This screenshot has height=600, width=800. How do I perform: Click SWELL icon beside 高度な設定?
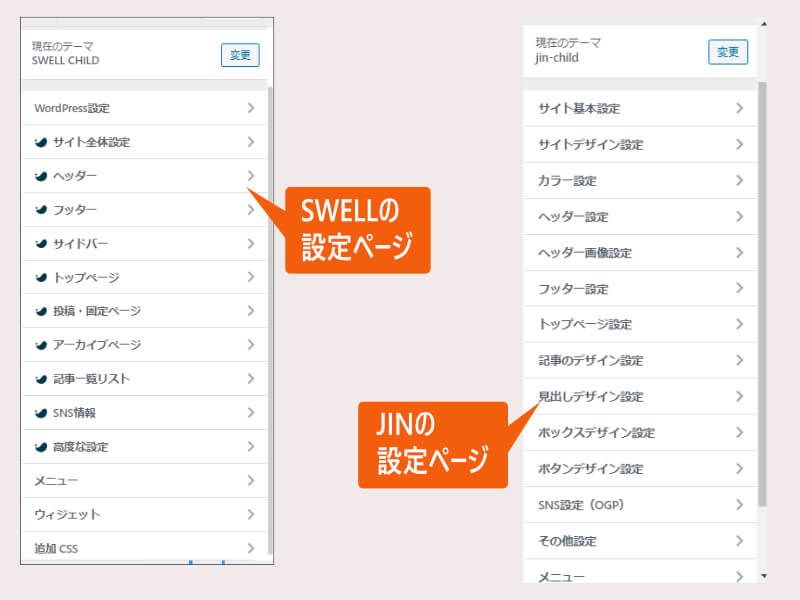41,447
